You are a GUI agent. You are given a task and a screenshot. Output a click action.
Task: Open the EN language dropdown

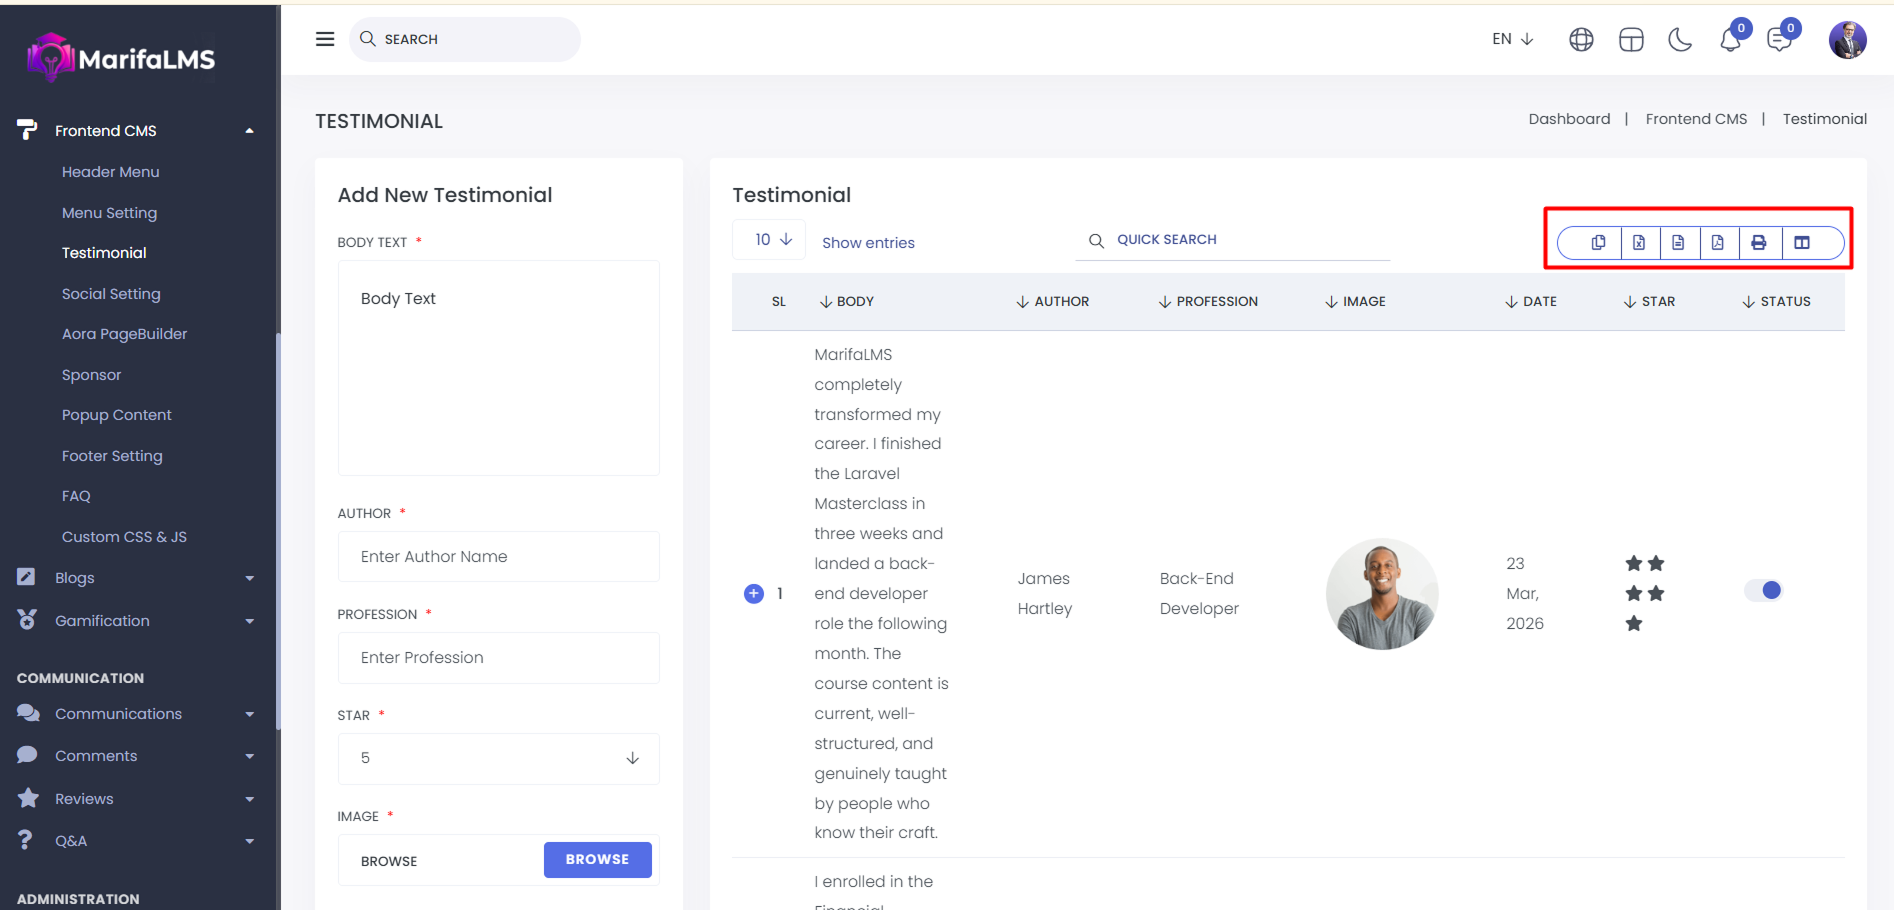[x=1512, y=39]
